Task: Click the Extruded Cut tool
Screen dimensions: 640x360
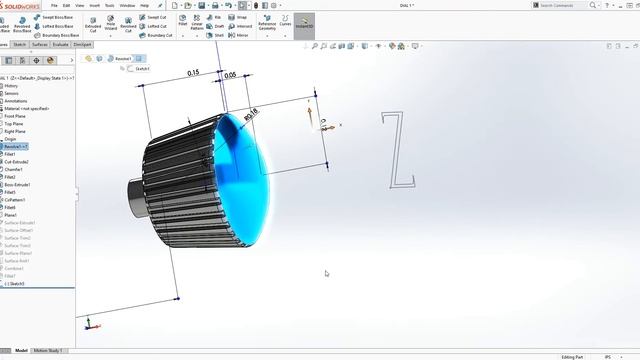Action: point(93,24)
